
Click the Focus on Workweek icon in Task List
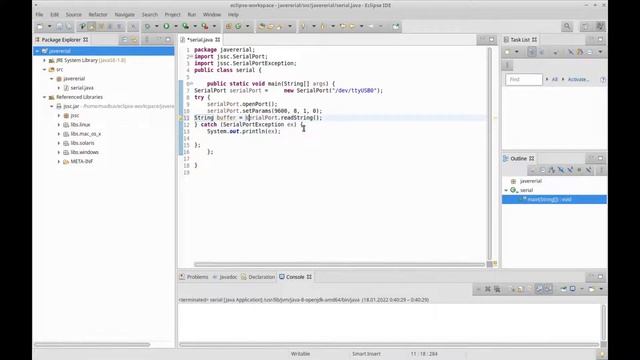coord(556,52)
